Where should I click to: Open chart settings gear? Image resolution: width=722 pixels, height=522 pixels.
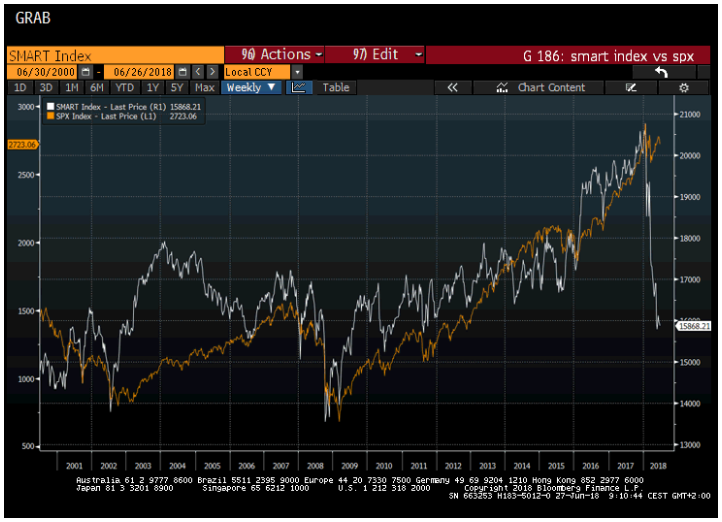point(684,87)
